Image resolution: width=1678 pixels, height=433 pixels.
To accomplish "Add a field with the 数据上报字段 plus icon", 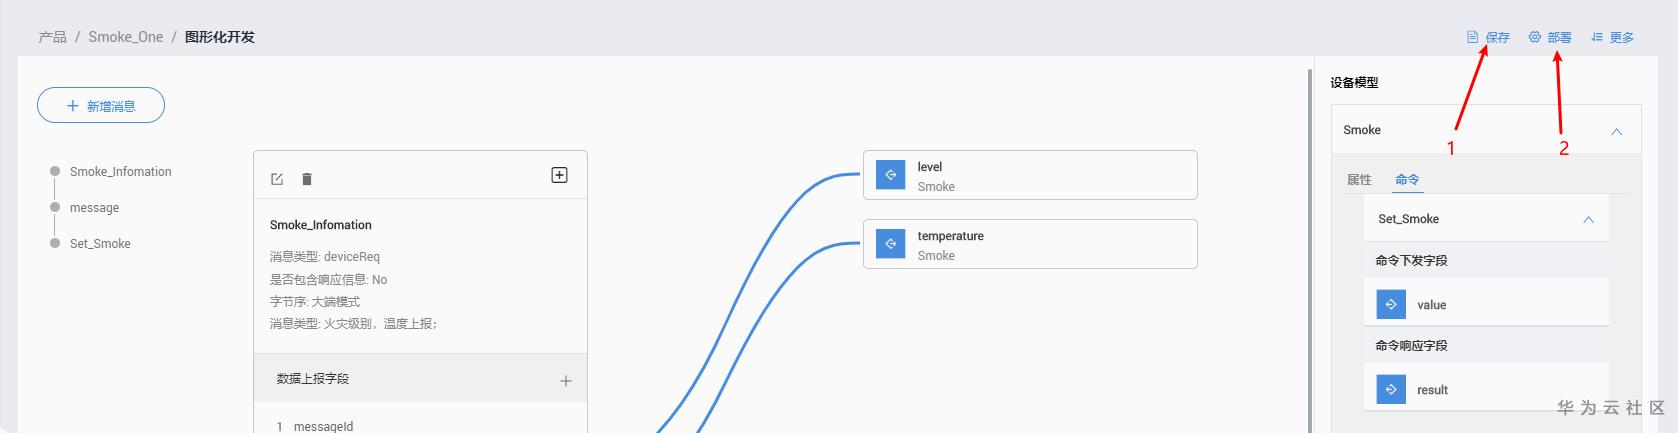I will (x=566, y=380).
